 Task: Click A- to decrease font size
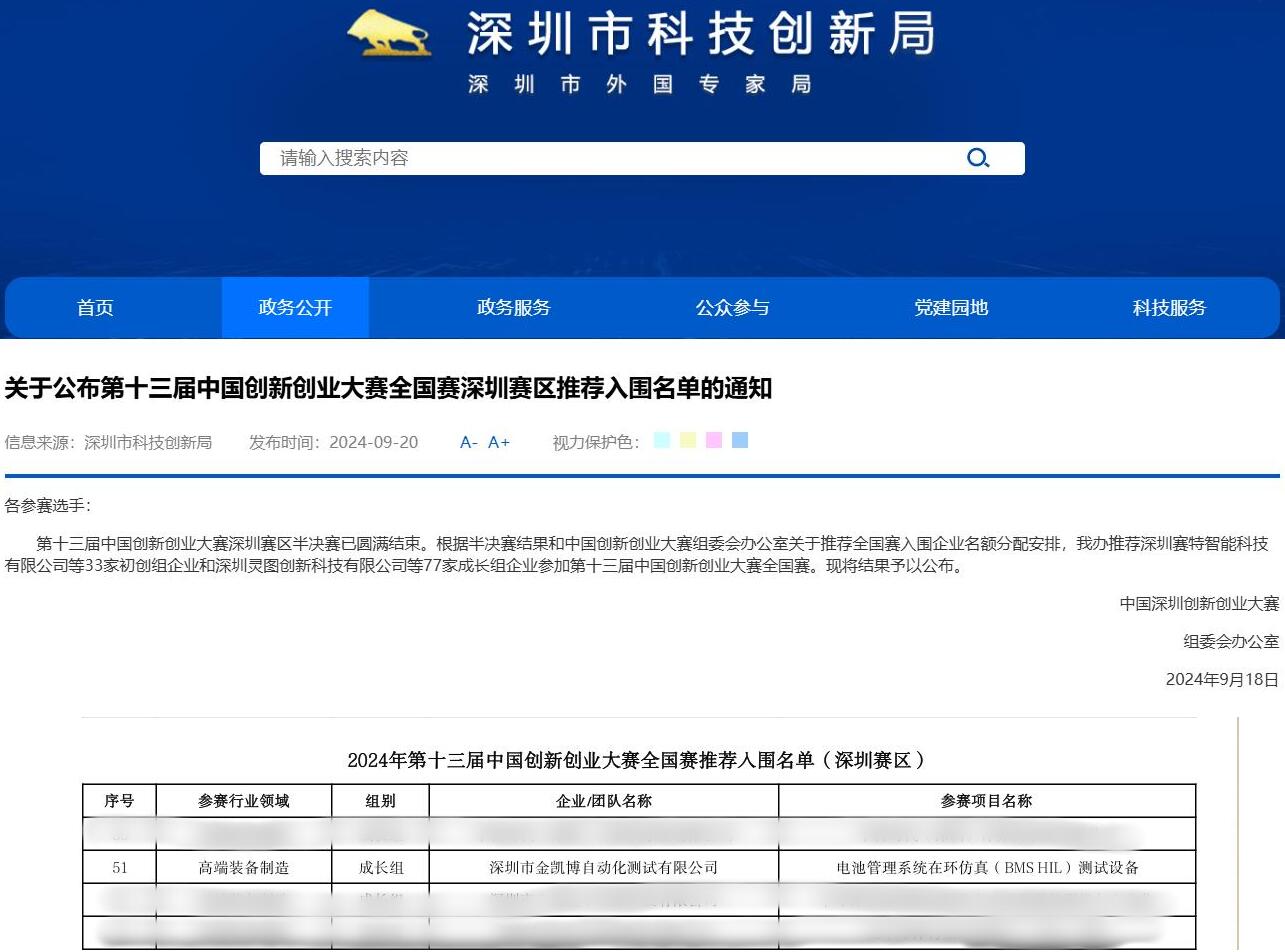pos(467,442)
